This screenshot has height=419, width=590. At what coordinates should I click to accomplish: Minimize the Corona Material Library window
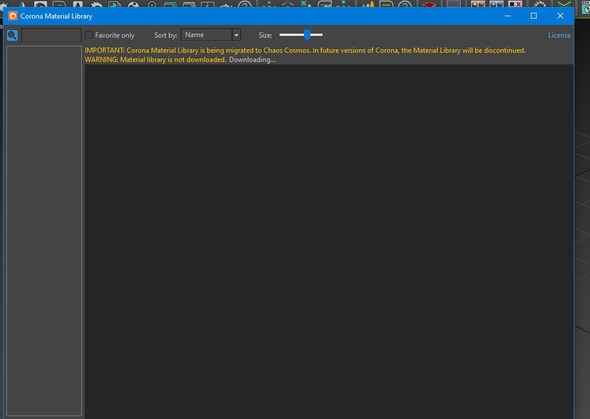(x=508, y=16)
